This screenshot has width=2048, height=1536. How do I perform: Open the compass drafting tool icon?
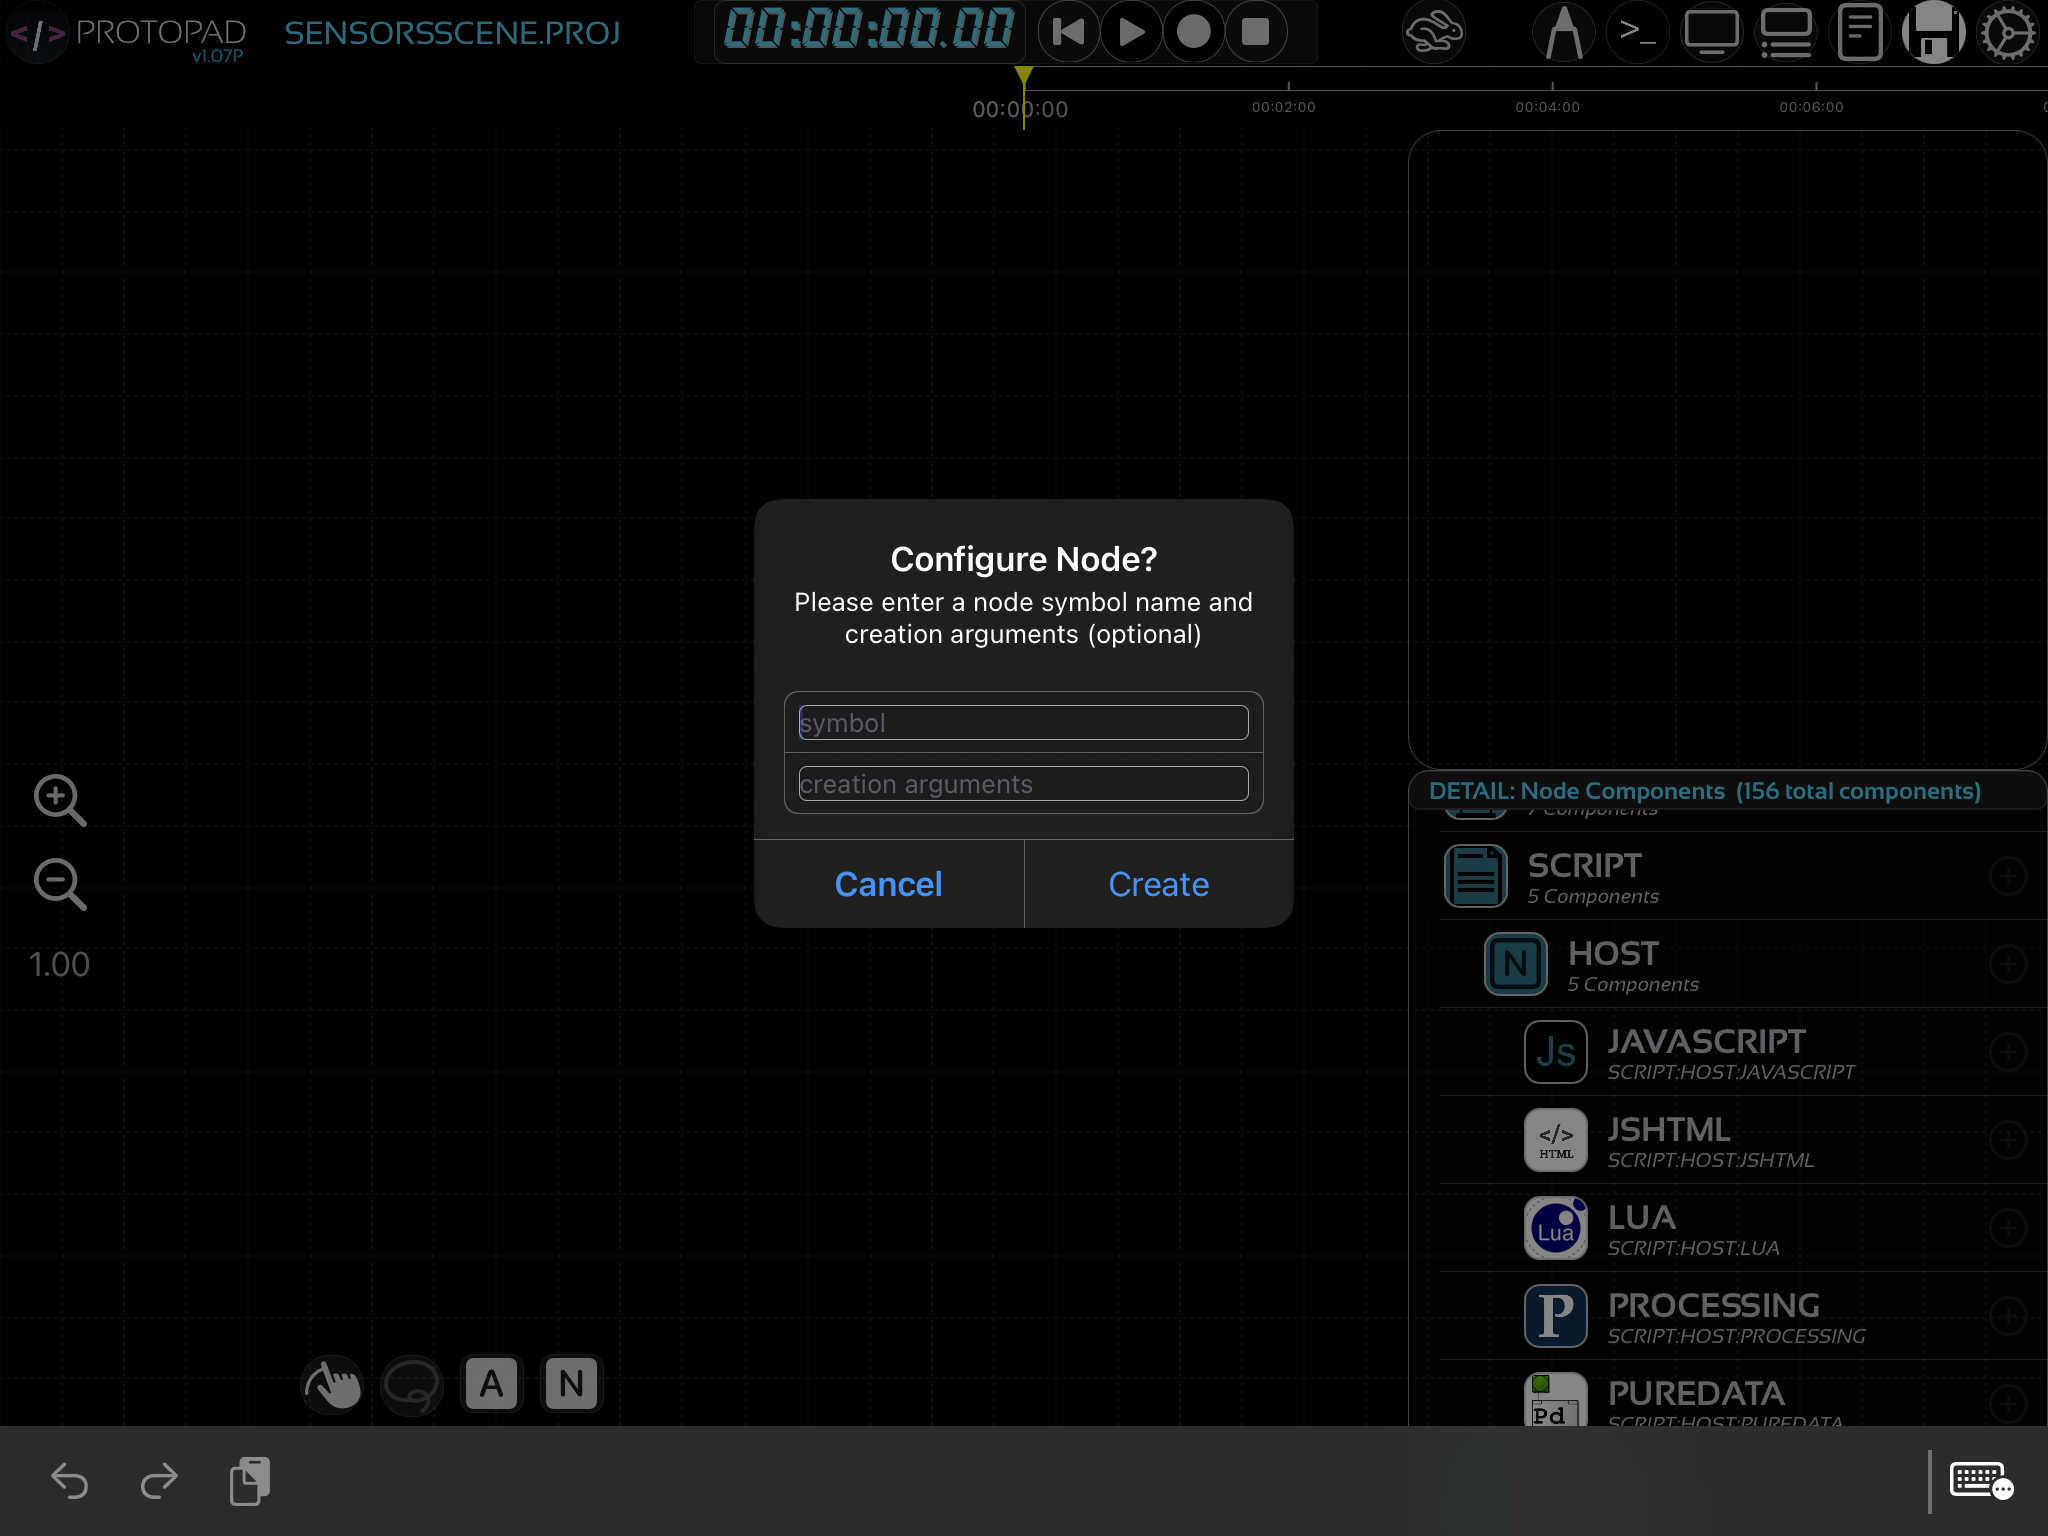(1563, 33)
